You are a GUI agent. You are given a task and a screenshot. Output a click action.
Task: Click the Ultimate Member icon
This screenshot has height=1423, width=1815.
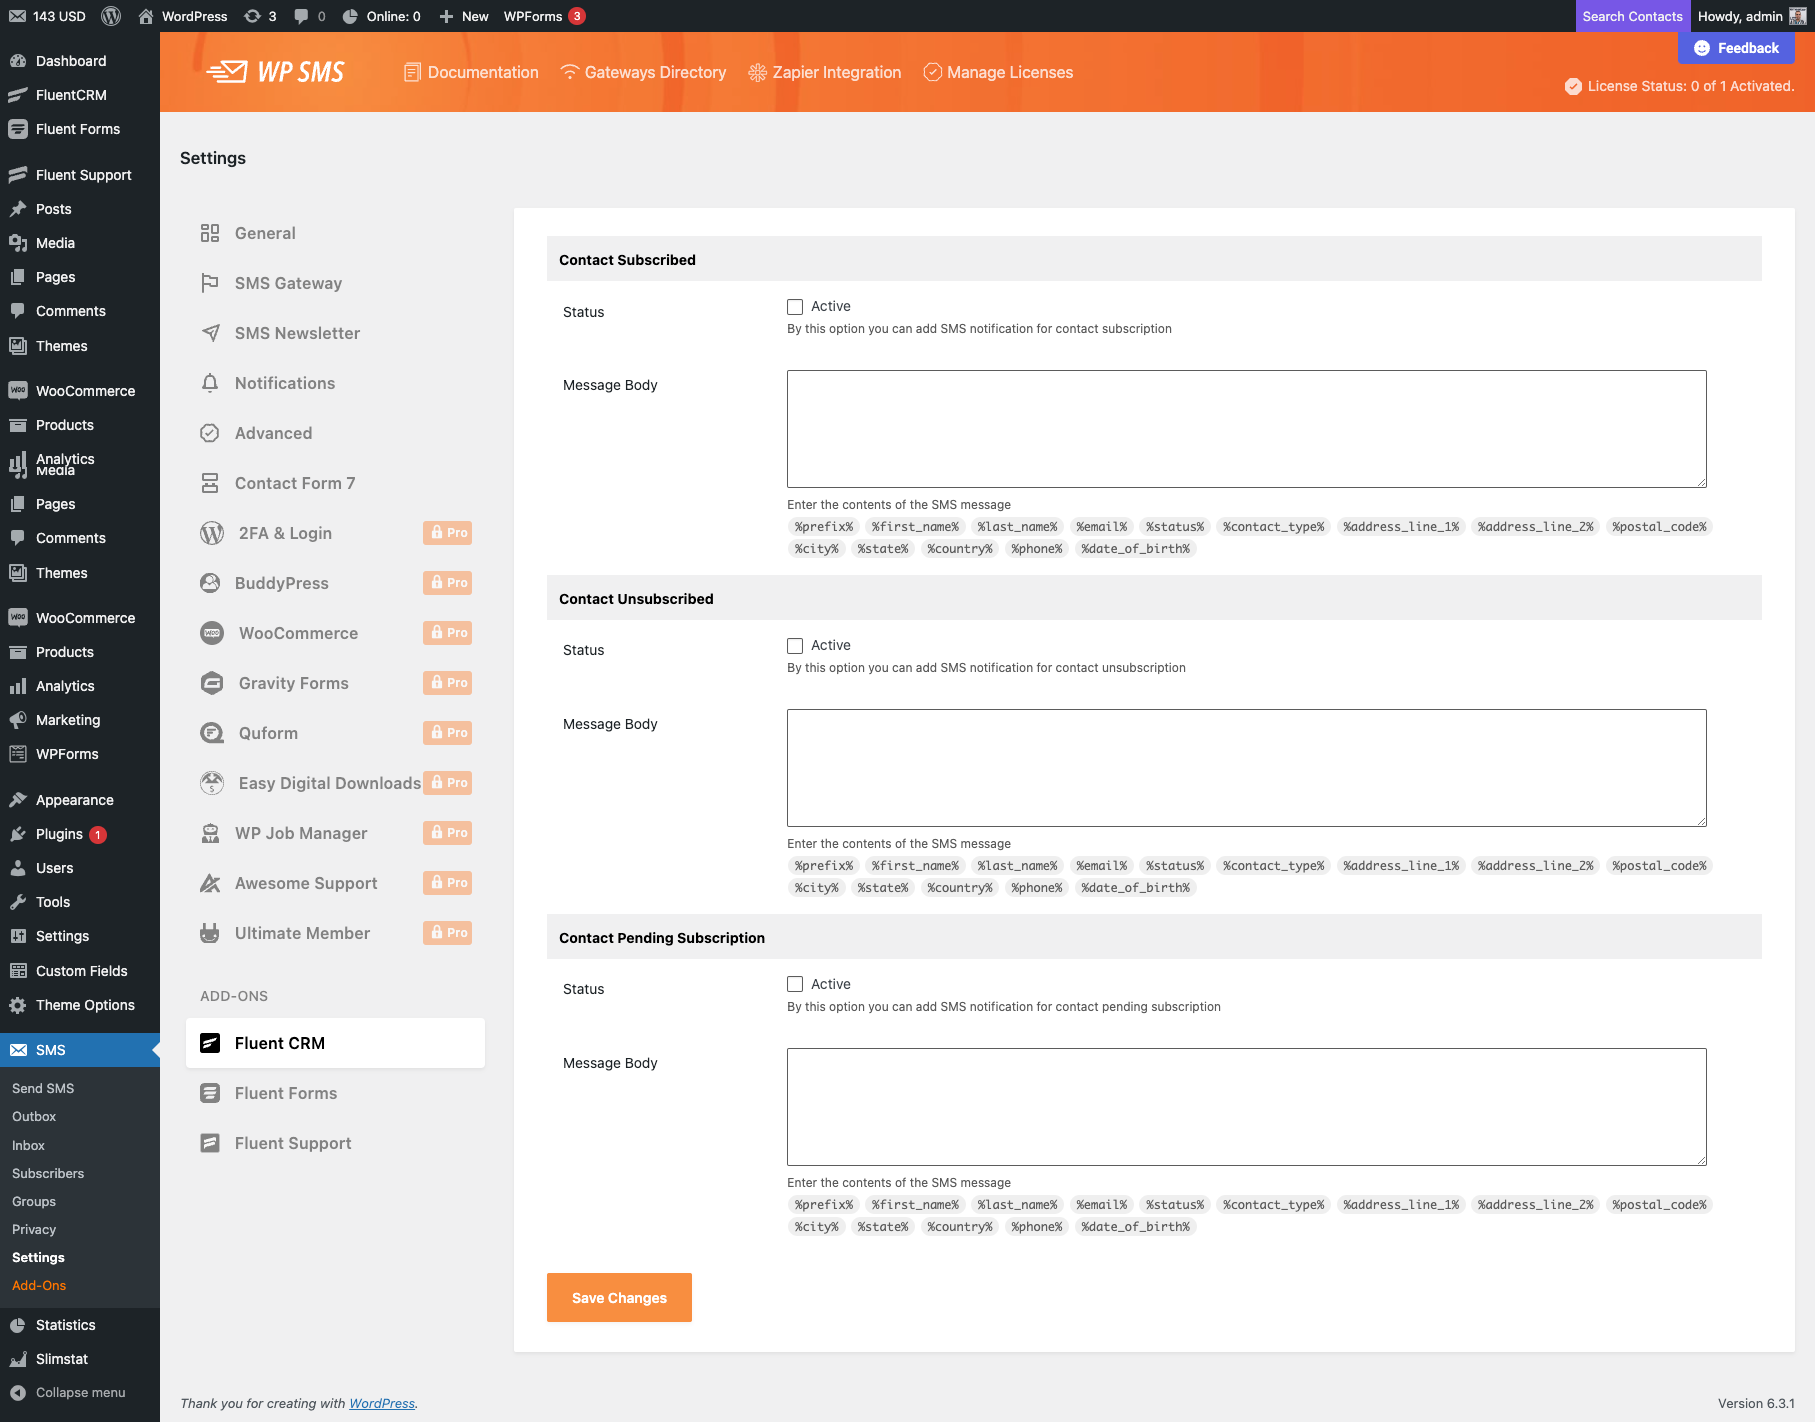point(210,933)
